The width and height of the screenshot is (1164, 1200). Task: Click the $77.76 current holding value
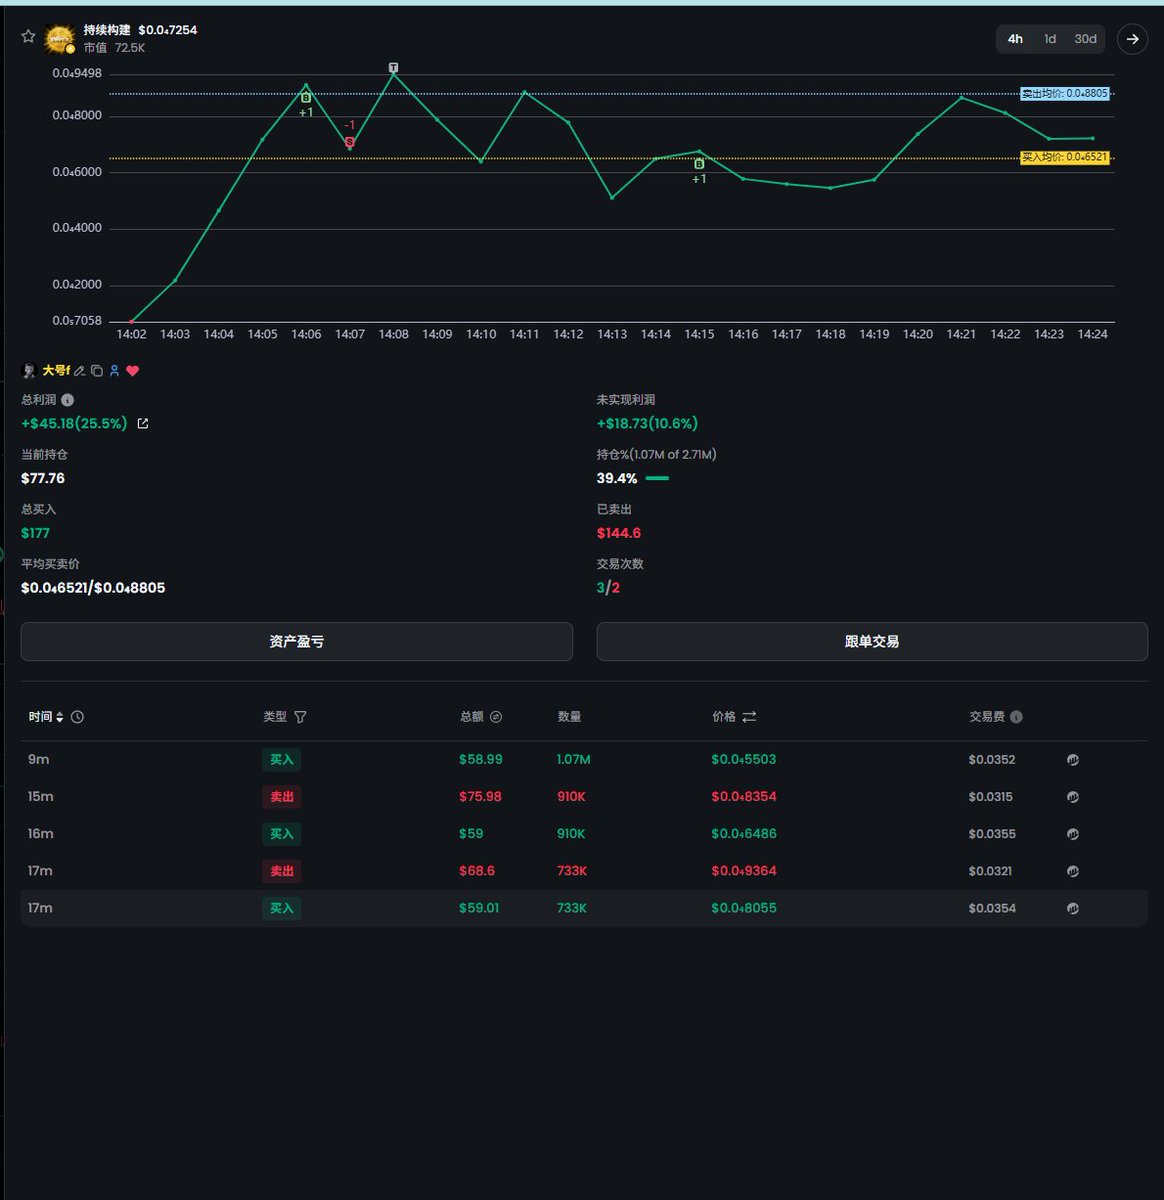[x=43, y=479]
